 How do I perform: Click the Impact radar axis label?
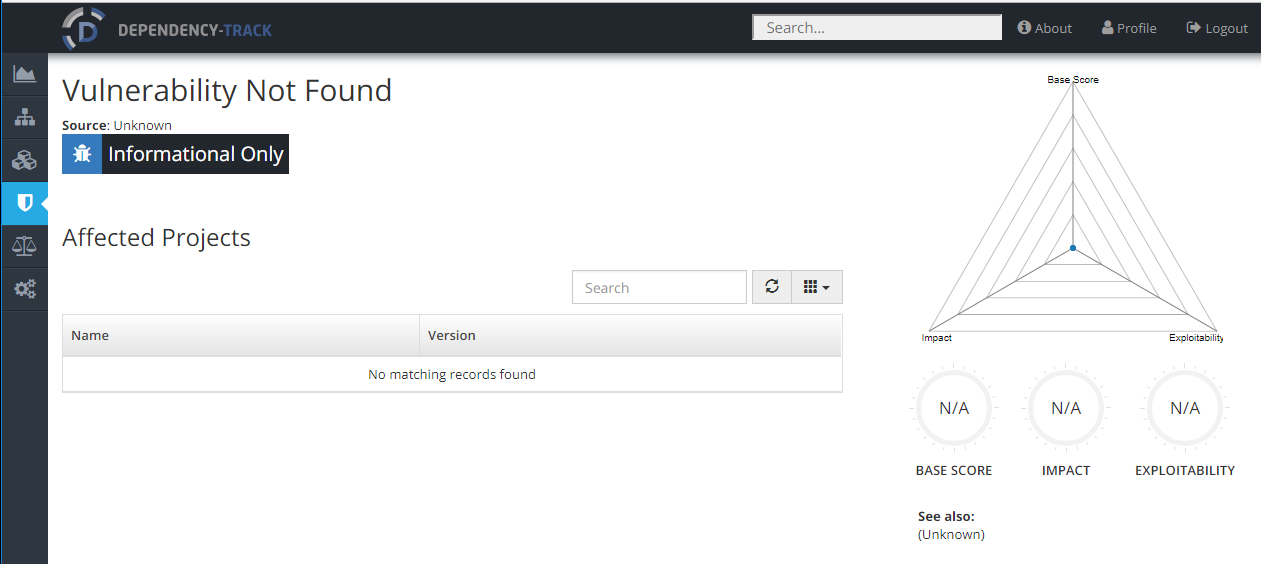tap(936, 338)
